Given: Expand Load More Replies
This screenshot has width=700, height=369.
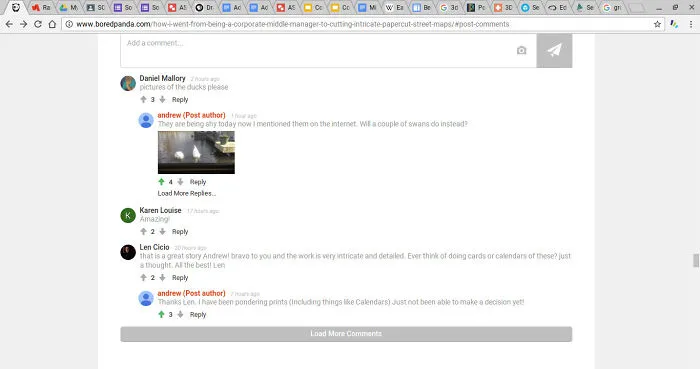Looking at the screenshot, I should (x=187, y=193).
